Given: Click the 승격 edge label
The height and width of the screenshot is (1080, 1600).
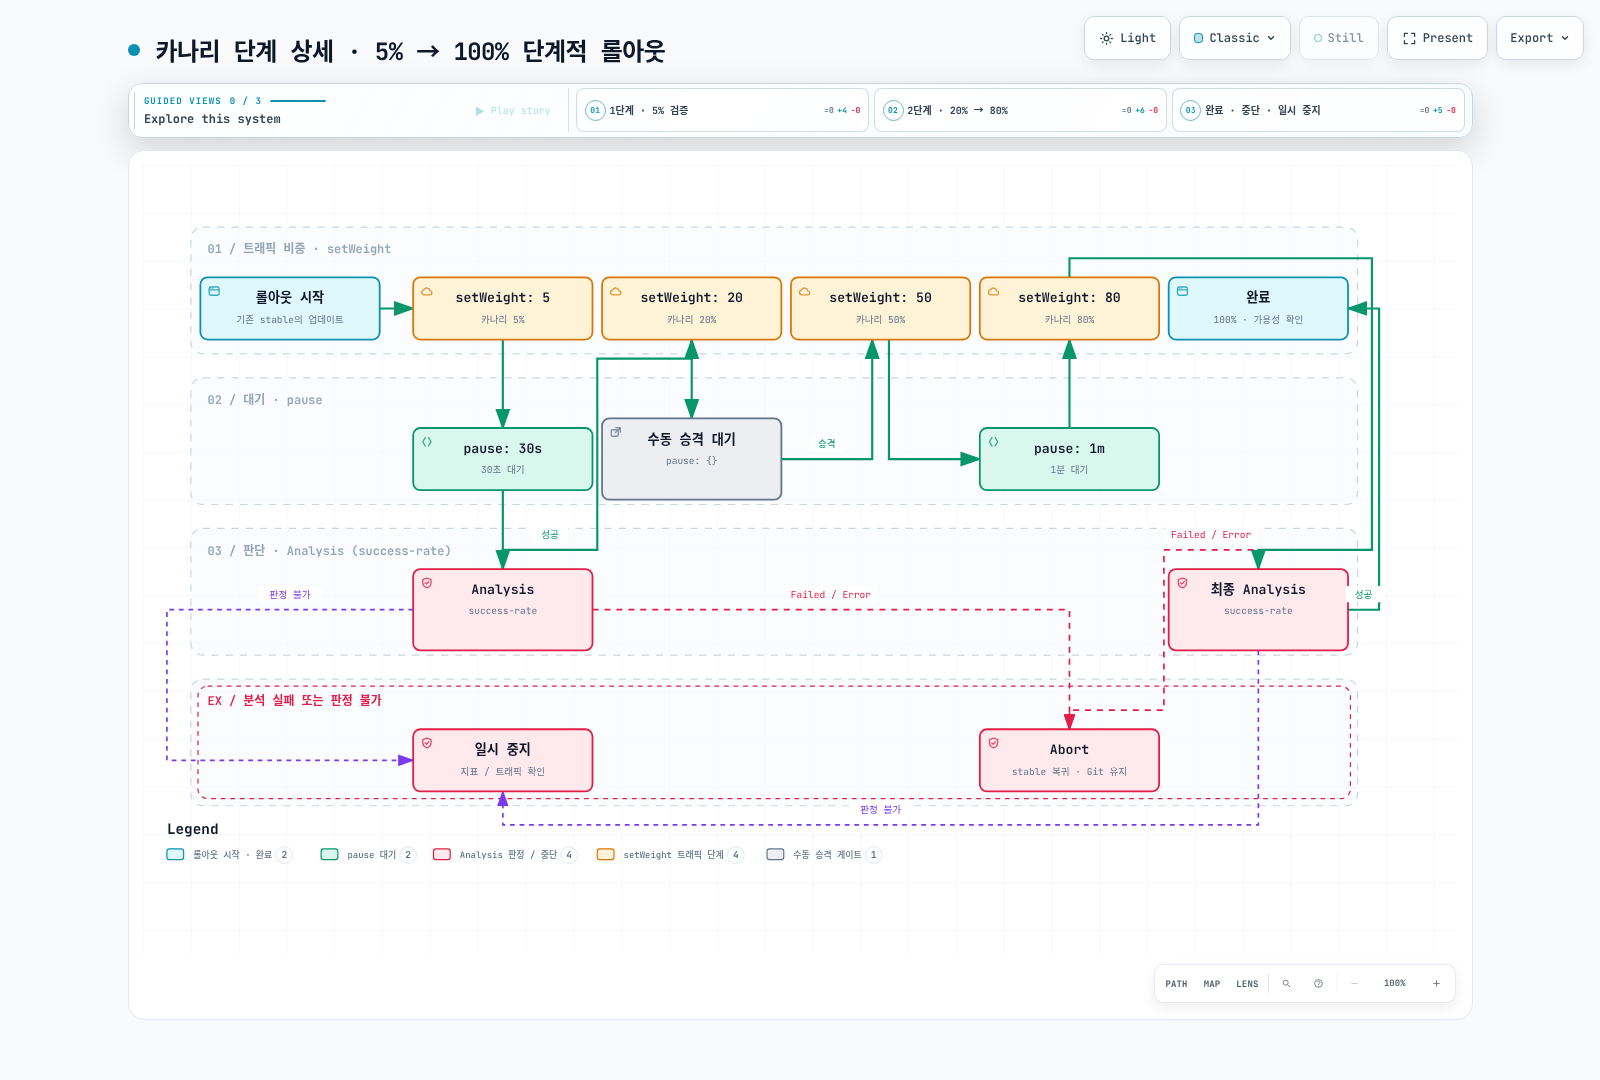Looking at the screenshot, I should click(x=827, y=444).
